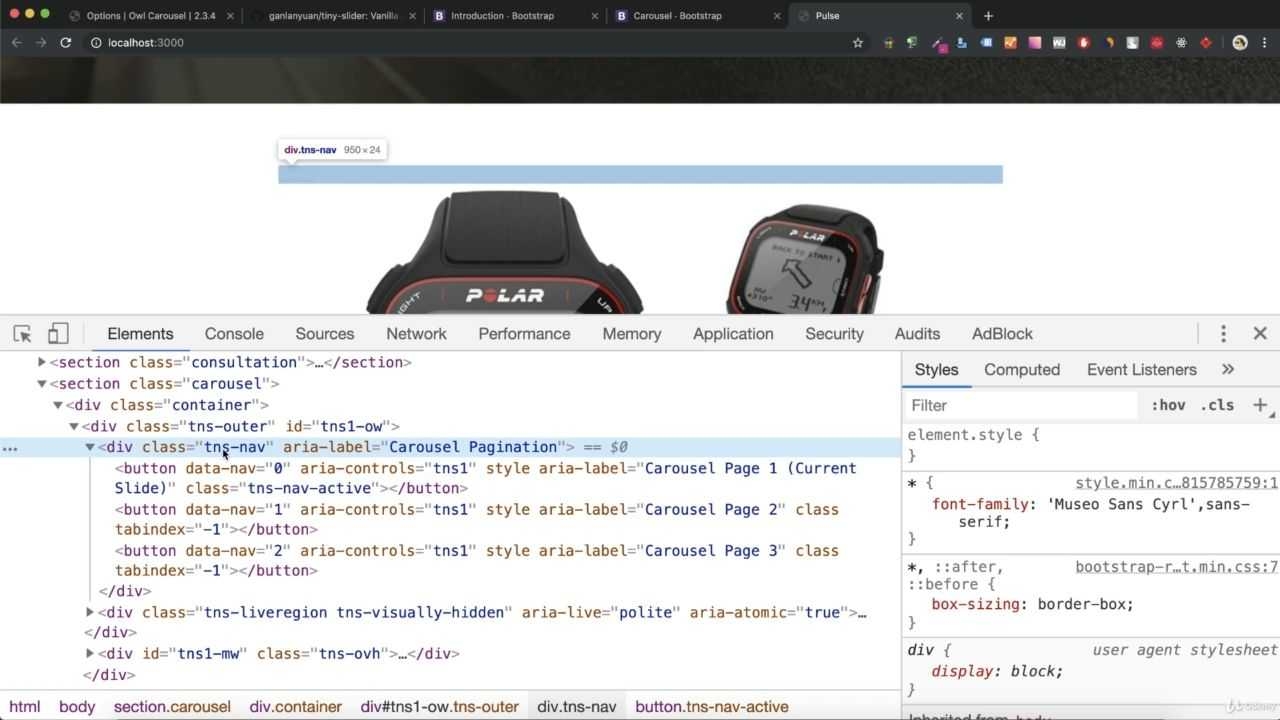Select div#tns1-ow.tns-outer breadcrumb
Screen dimensions: 1280x720
(x=440, y=706)
